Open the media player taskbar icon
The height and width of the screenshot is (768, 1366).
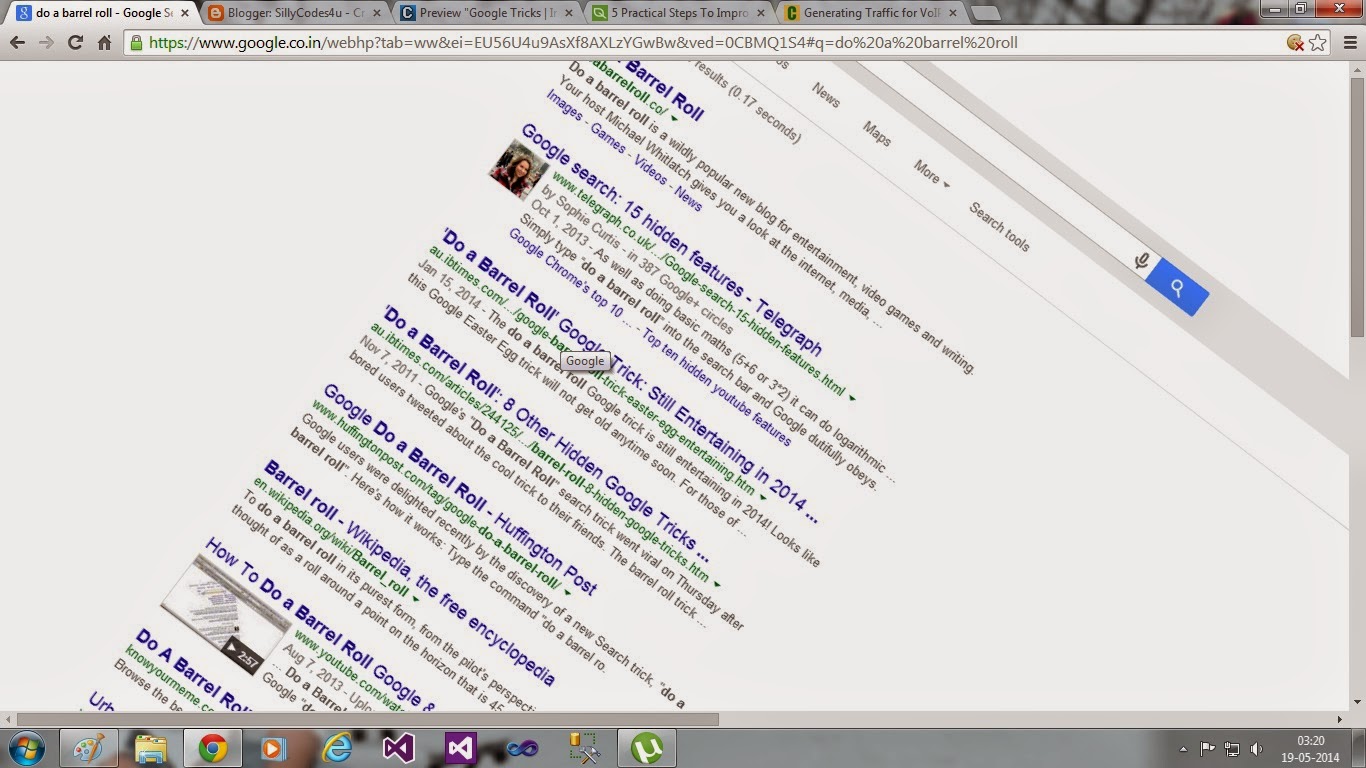[273, 748]
